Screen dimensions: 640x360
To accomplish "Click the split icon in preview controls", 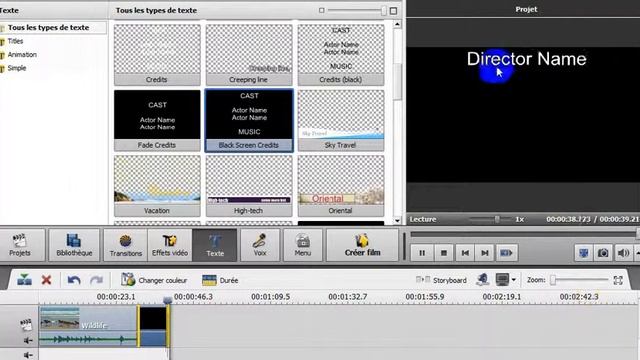I will tap(584, 253).
